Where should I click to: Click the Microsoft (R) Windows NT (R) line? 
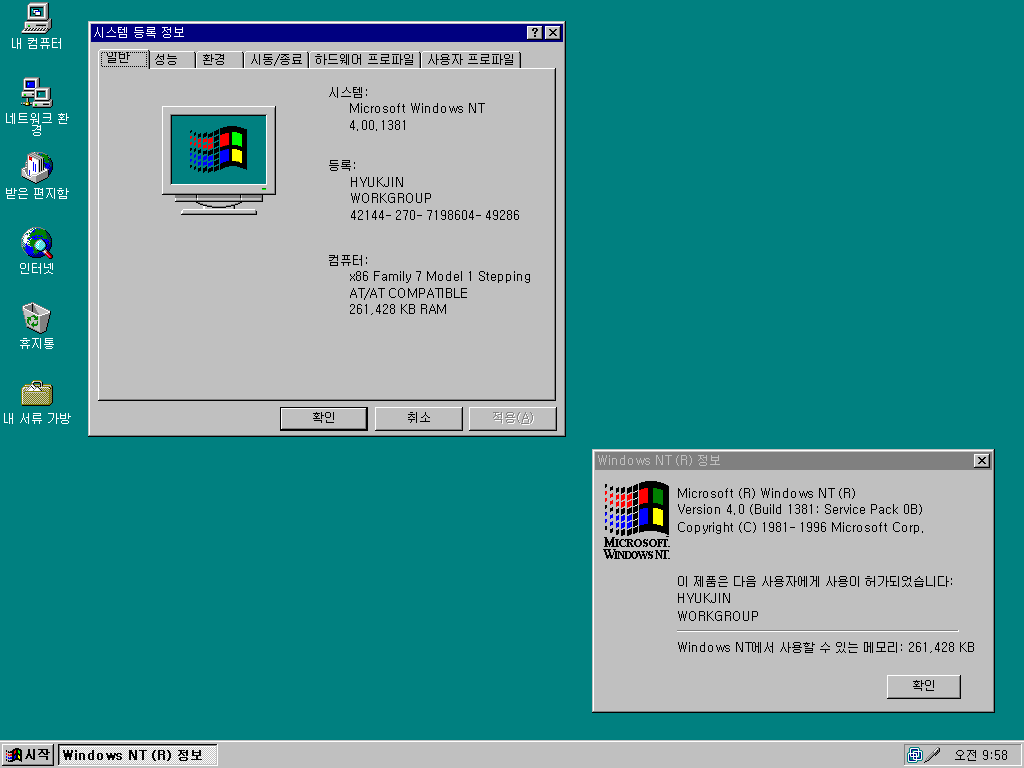pyautogui.click(x=766, y=493)
